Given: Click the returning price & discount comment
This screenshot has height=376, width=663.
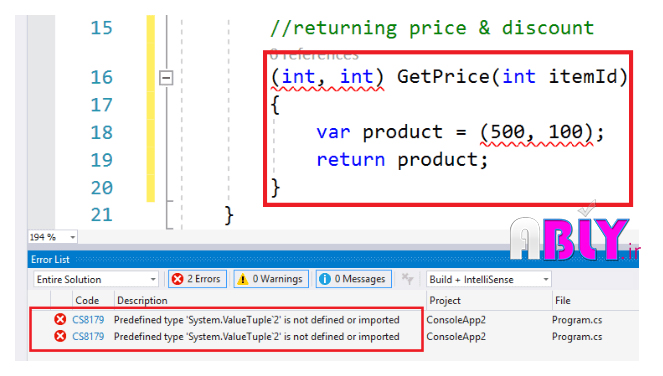Looking at the screenshot, I should click(432, 28).
